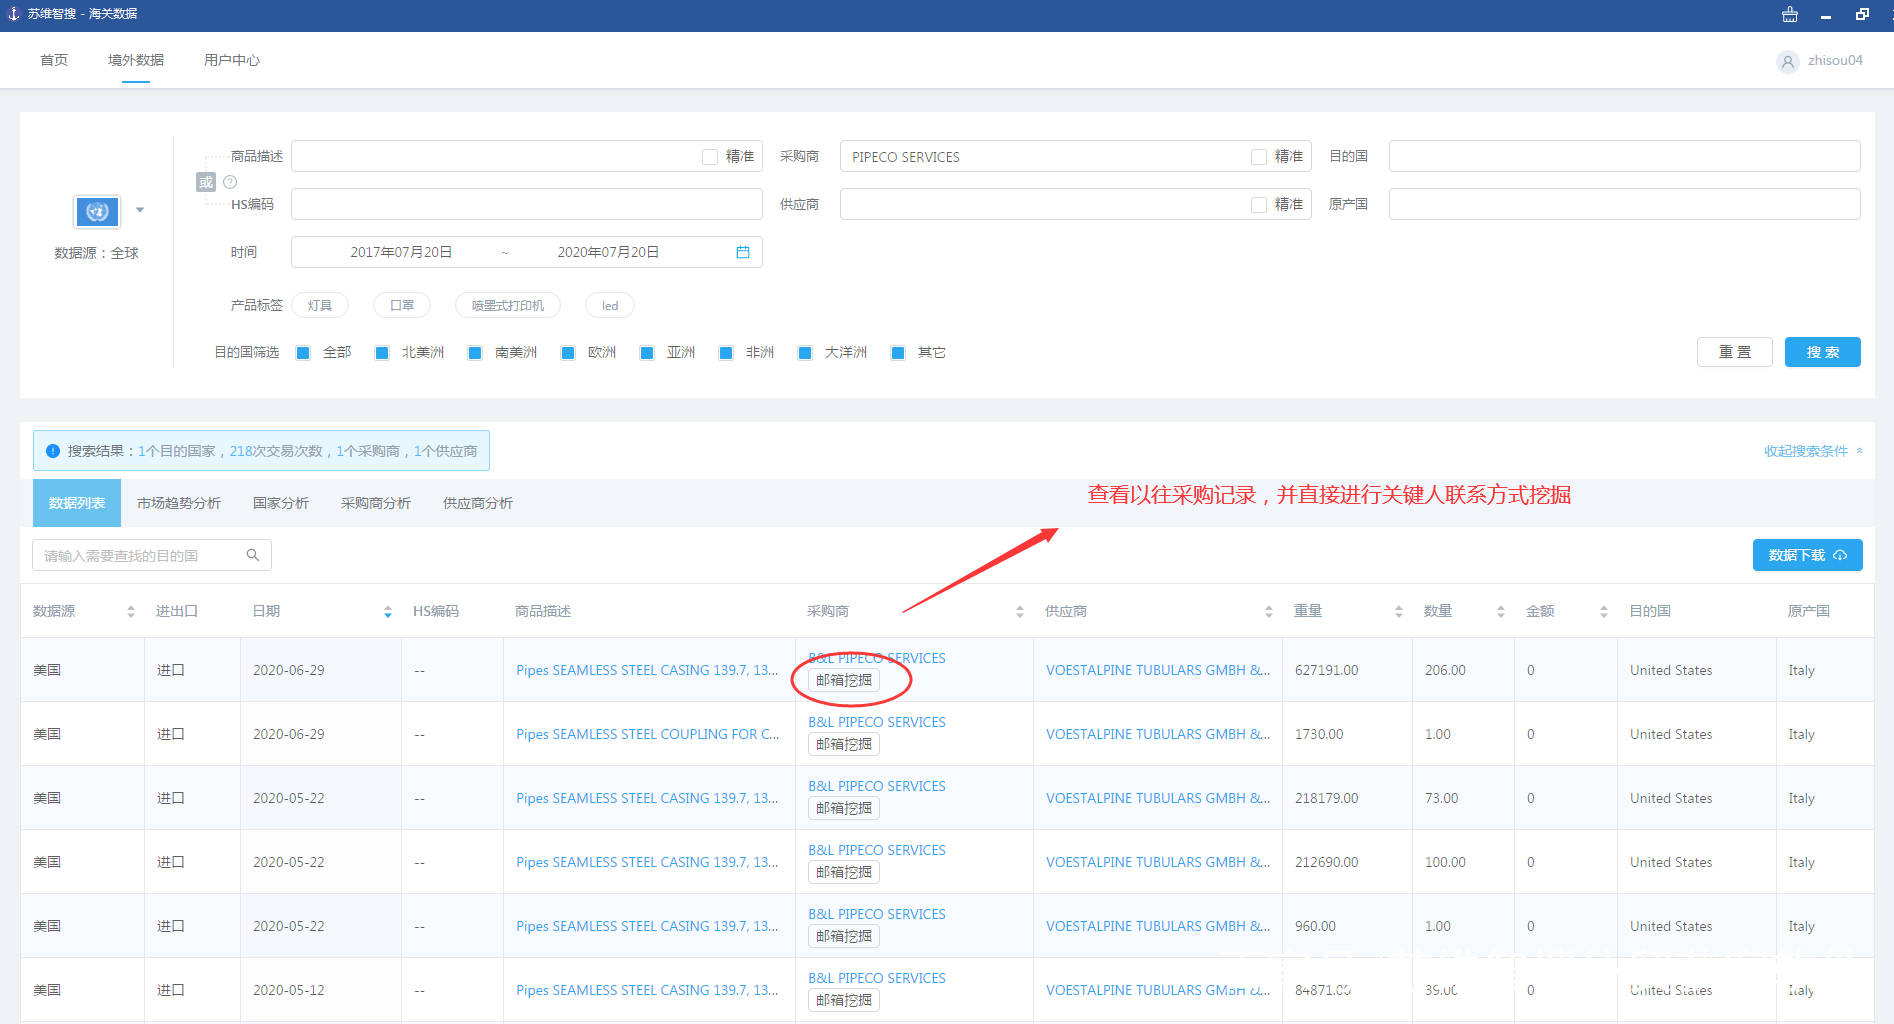Sort by 日期 column arrows
Viewport: 1894px width, 1024px height.
[388, 612]
